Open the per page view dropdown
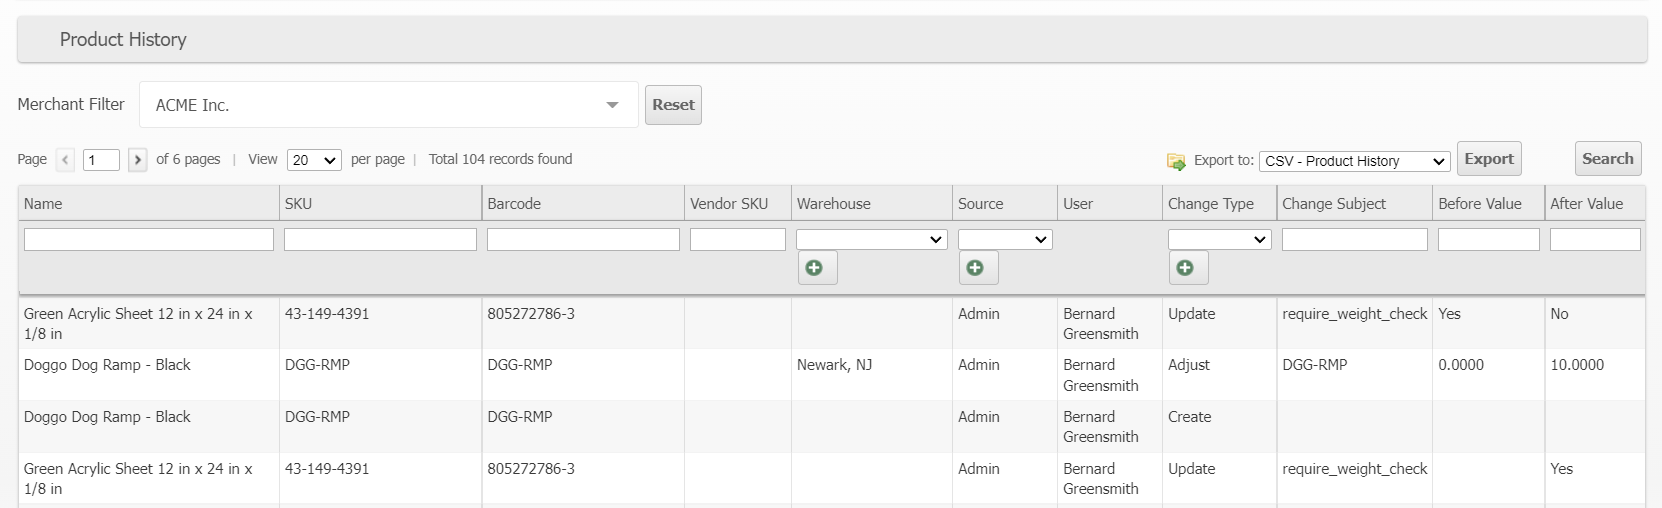This screenshot has height=508, width=1662. click(x=314, y=160)
